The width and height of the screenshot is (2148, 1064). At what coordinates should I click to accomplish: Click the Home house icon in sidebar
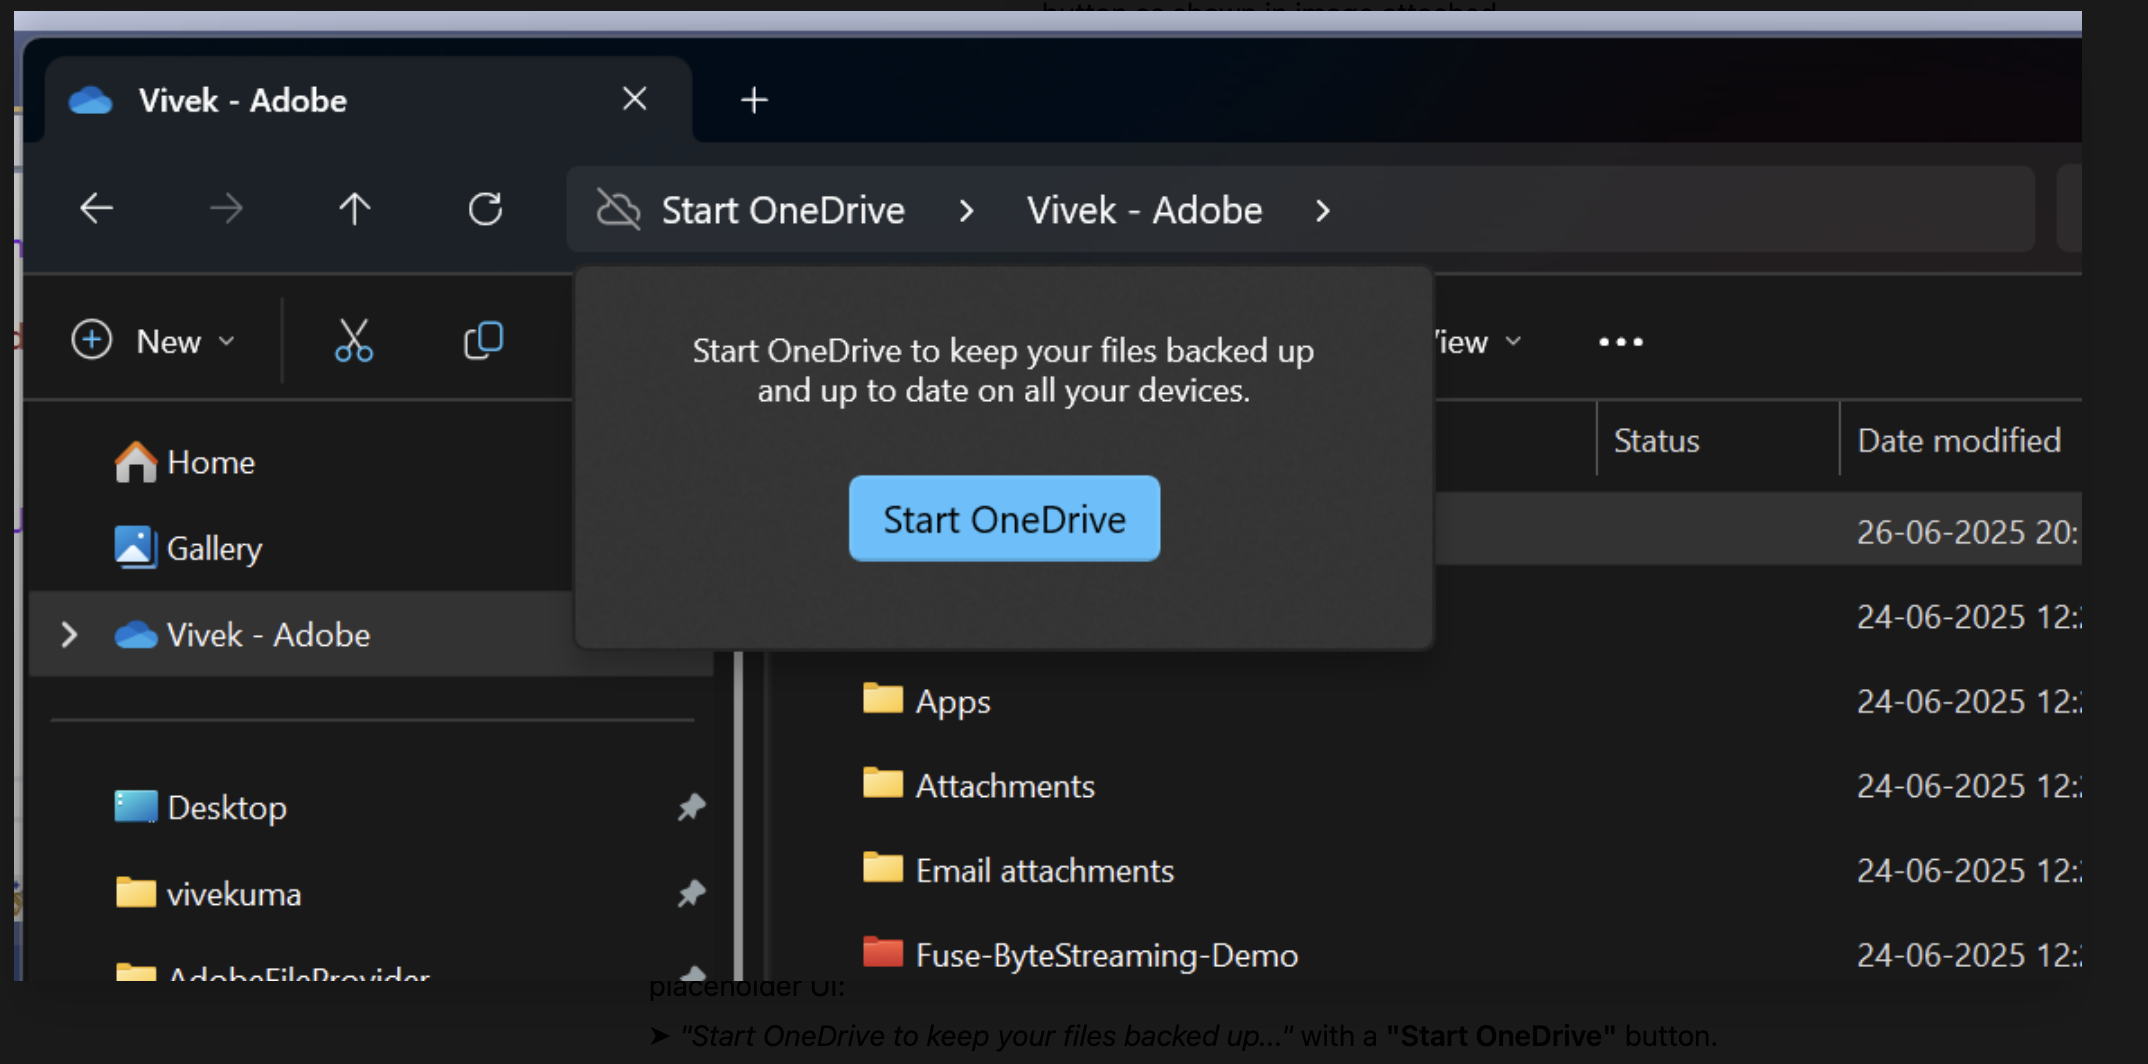pos(135,462)
